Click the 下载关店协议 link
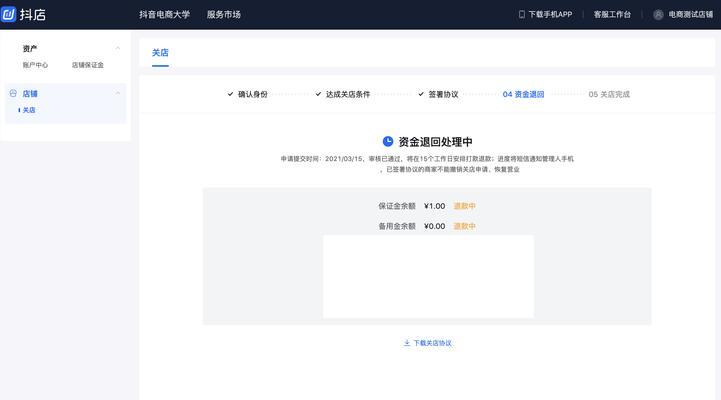The image size is (721, 400). pyautogui.click(x=432, y=343)
